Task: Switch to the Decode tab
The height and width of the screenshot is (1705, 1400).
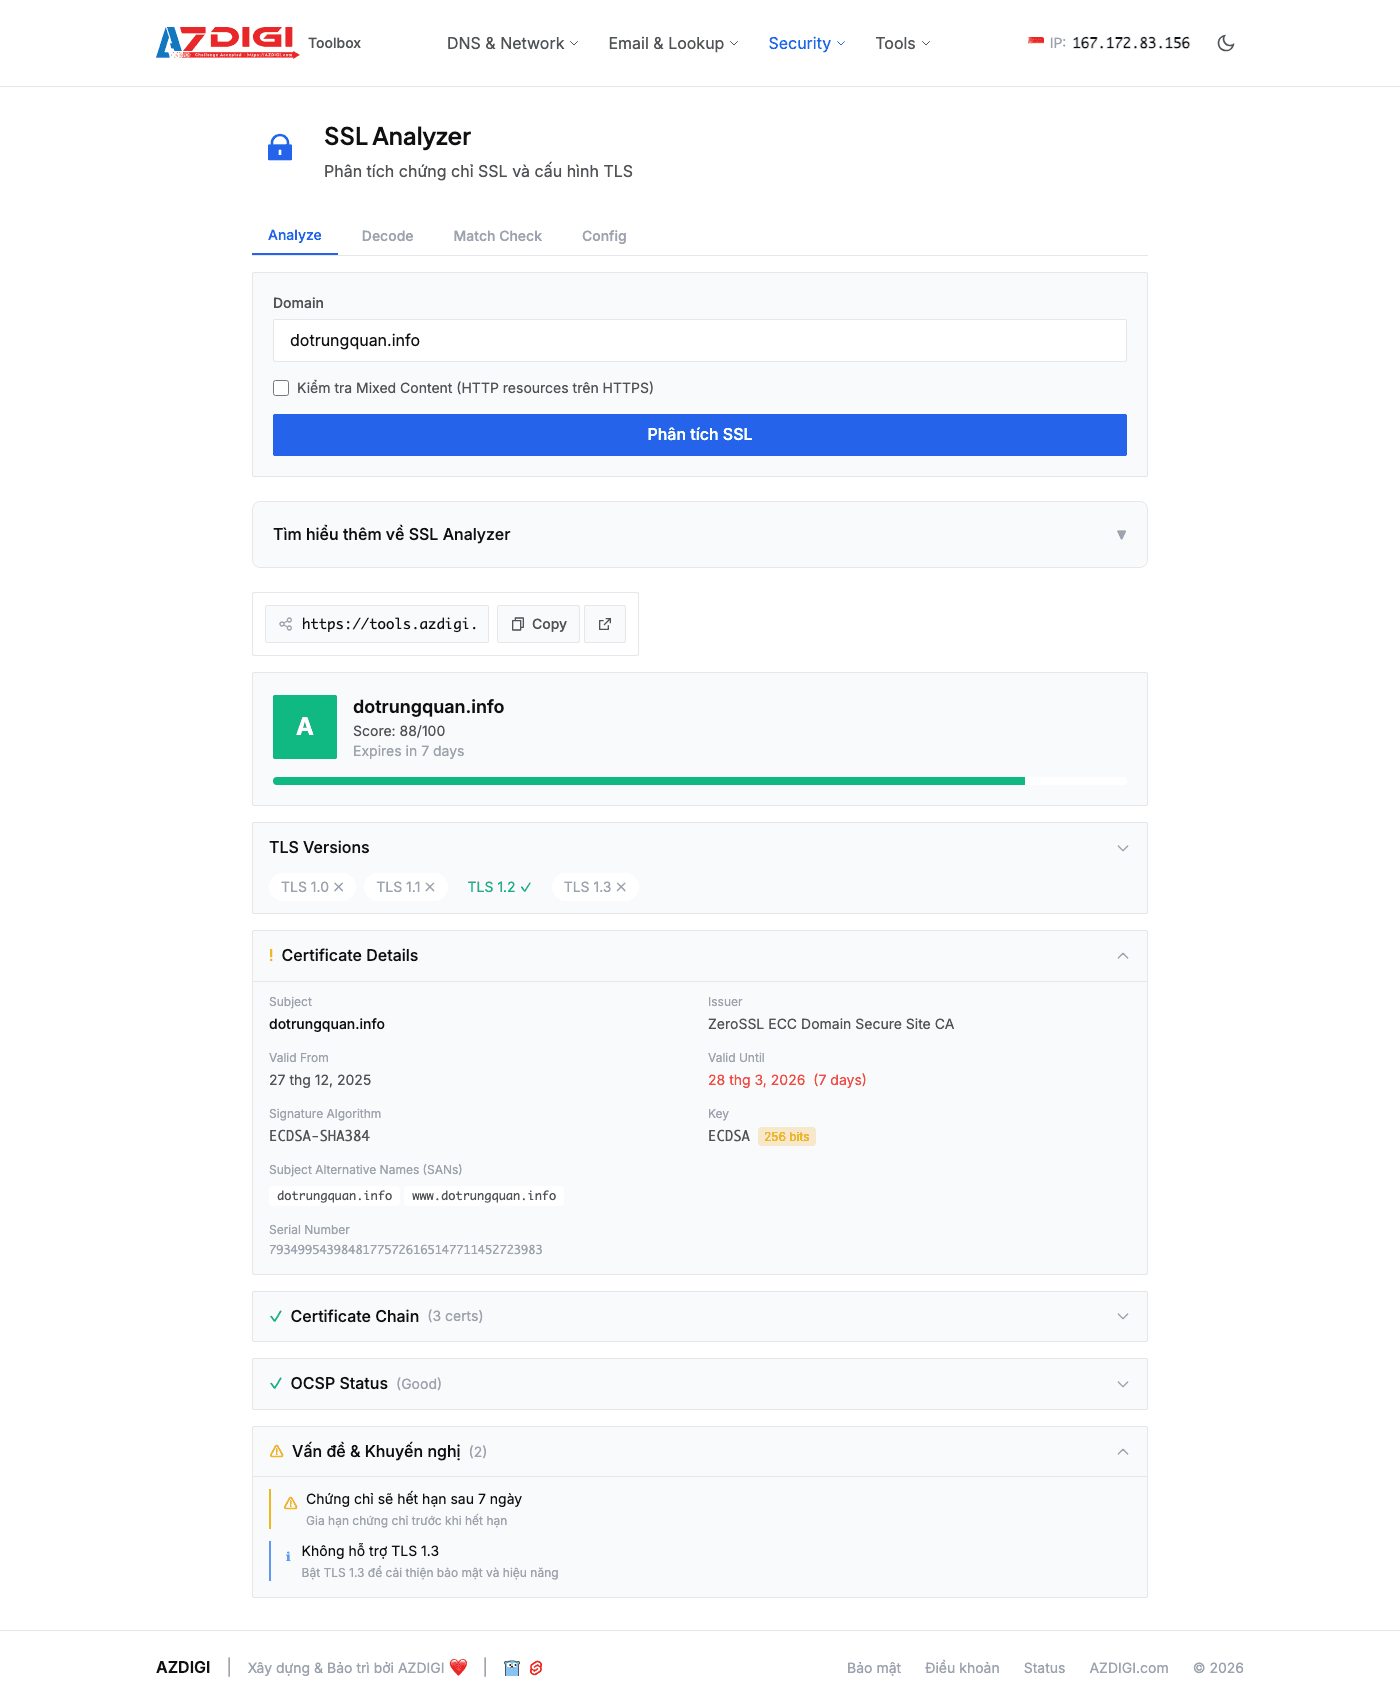Action: (x=388, y=237)
